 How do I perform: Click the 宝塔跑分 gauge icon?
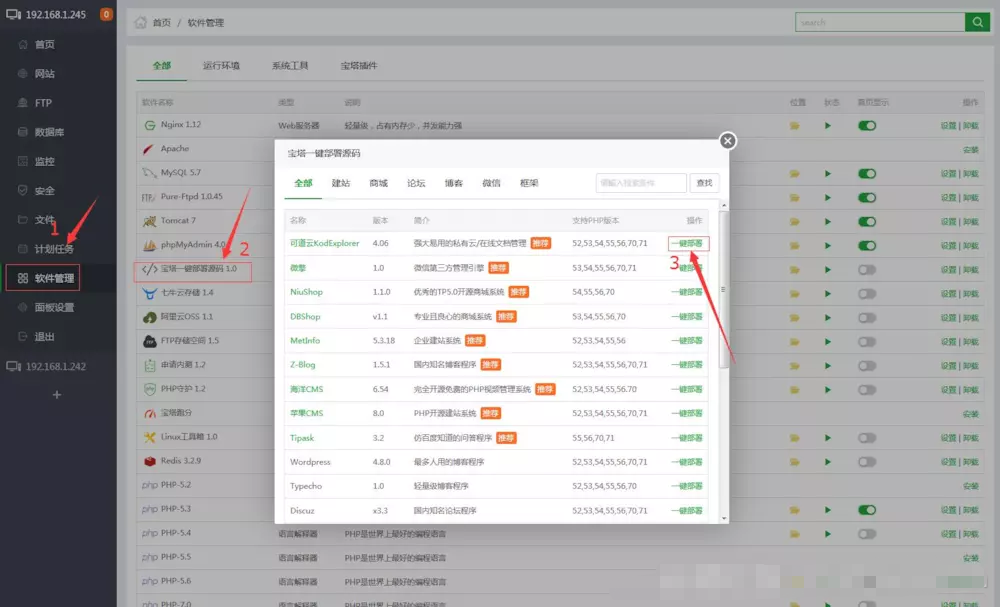click(x=150, y=413)
